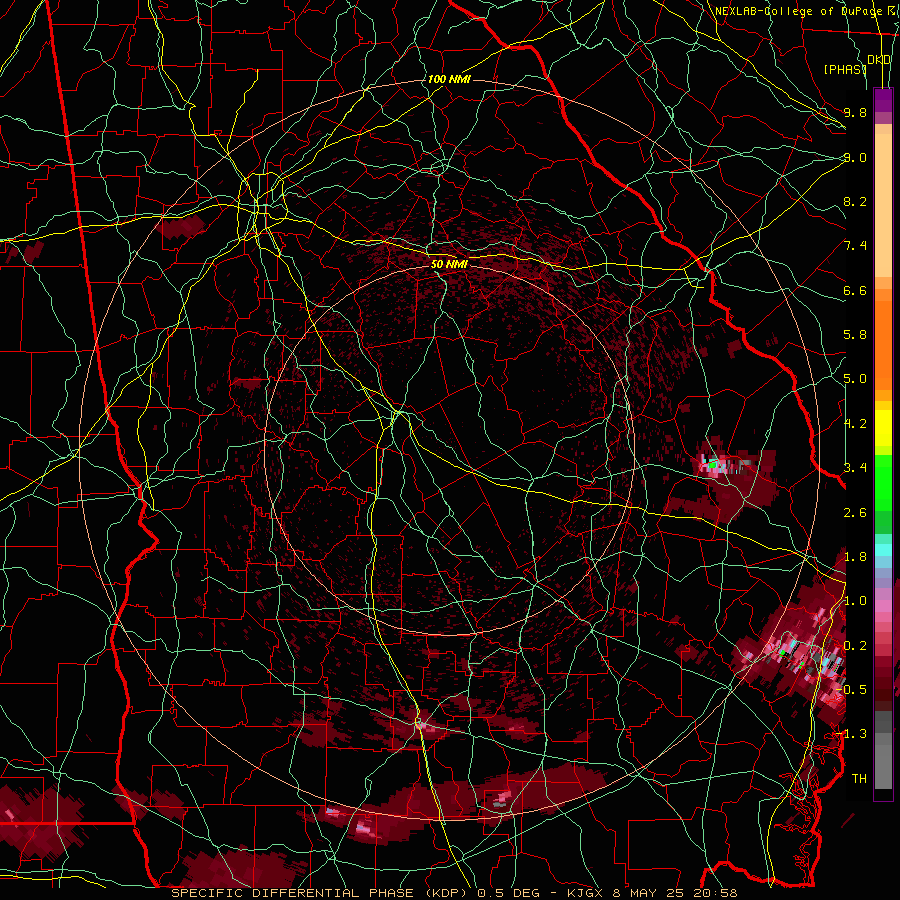900x900 pixels.
Task: Pick the gray bottom band of the color scale
Action: click(x=883, y=767)
